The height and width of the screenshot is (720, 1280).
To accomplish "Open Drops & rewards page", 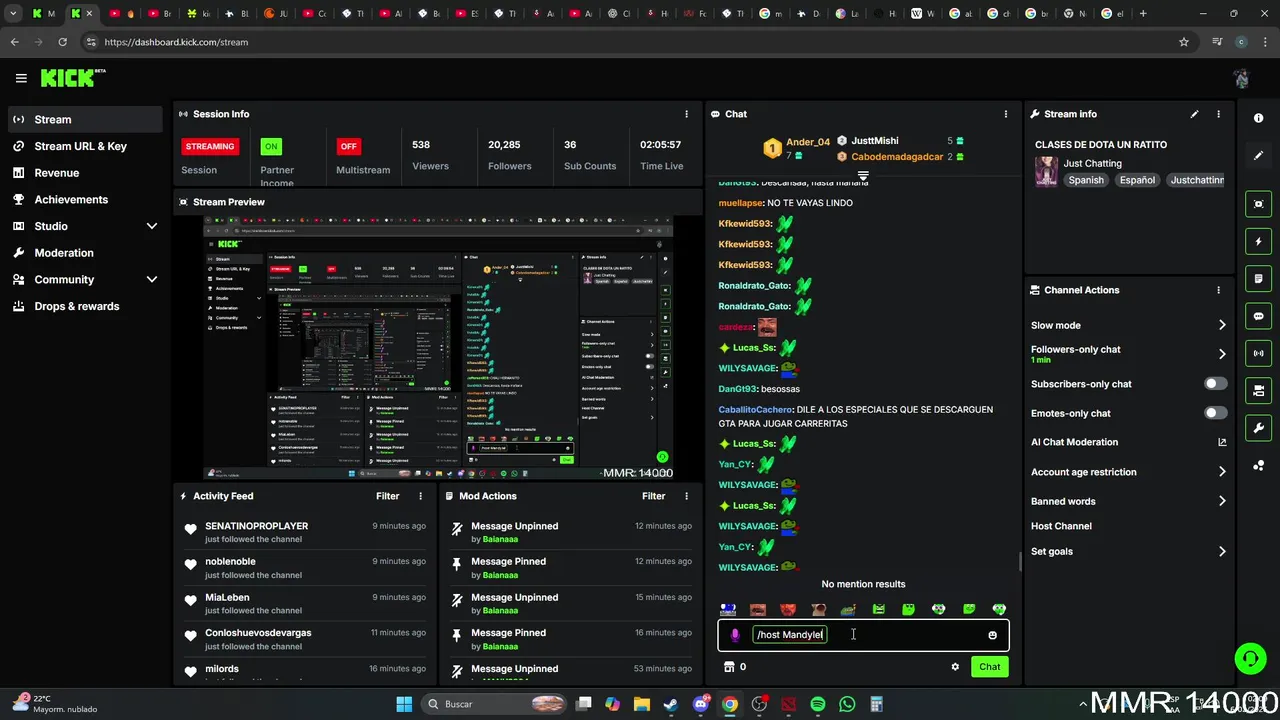I will (x=85, y=306).
